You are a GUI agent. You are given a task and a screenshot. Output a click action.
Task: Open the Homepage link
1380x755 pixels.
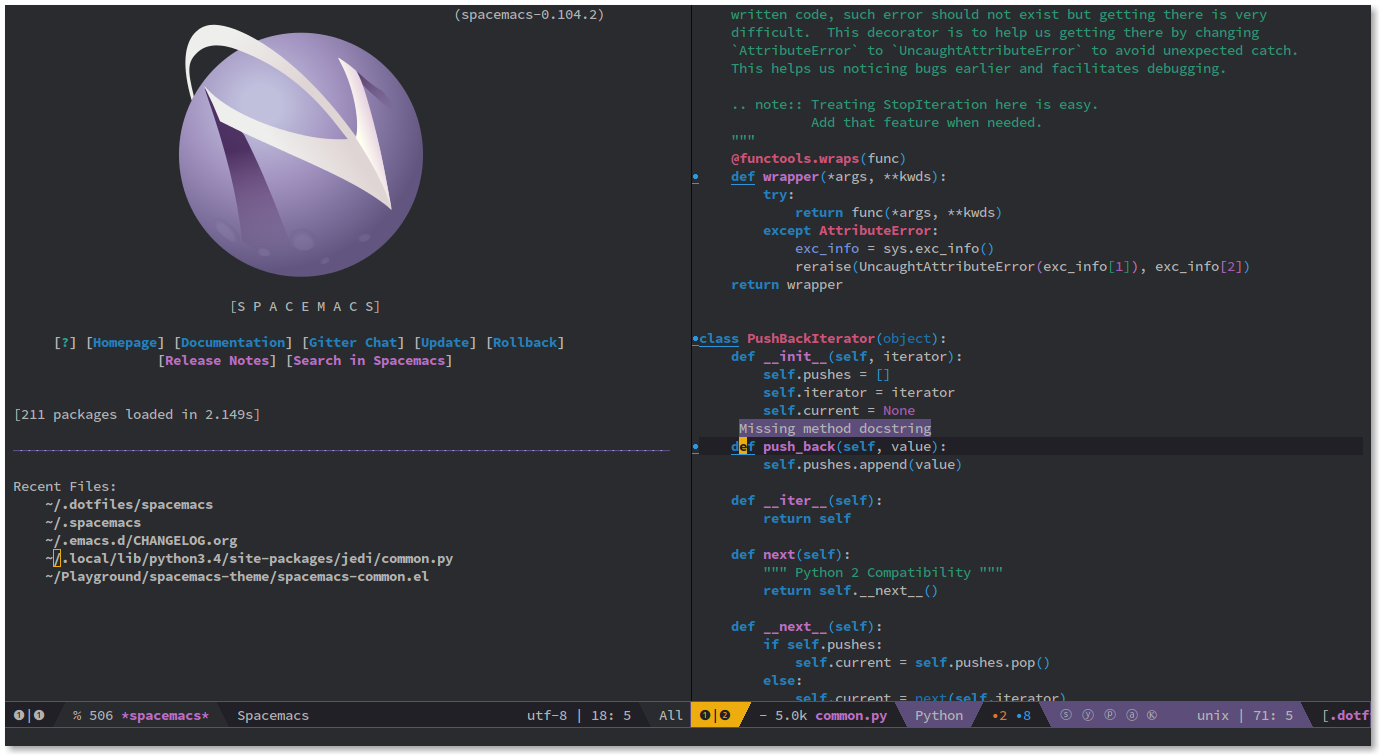coord(124,341)
